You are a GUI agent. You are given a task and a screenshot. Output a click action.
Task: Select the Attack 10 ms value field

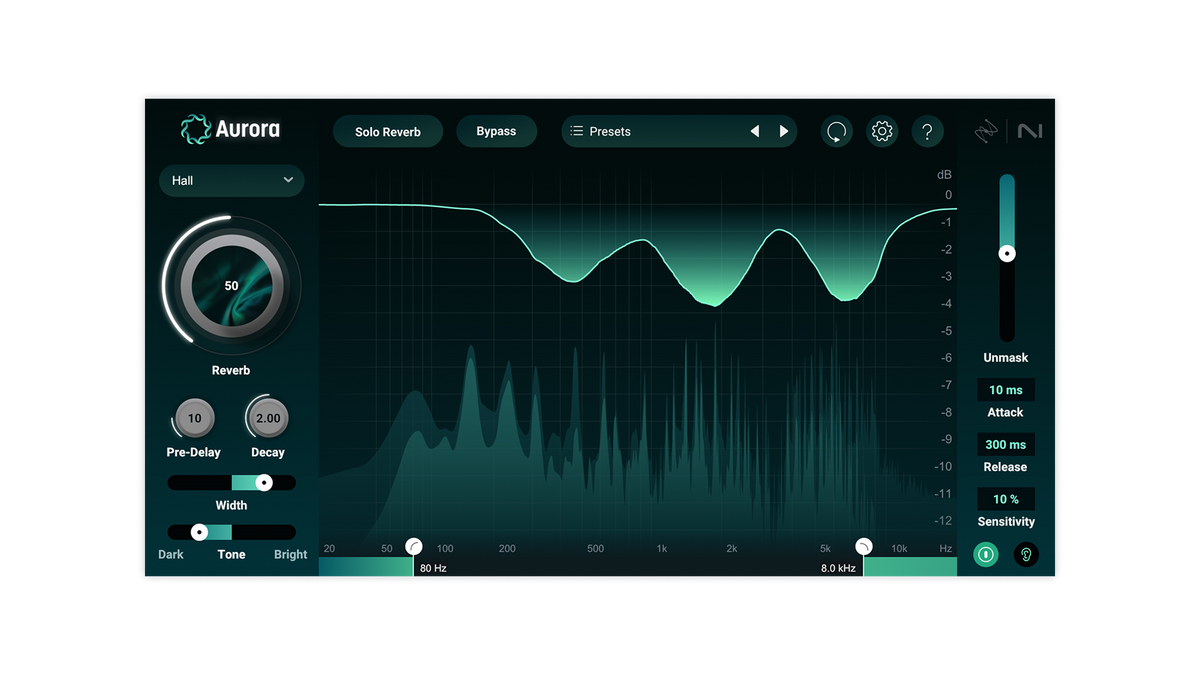click(1006, 390)
